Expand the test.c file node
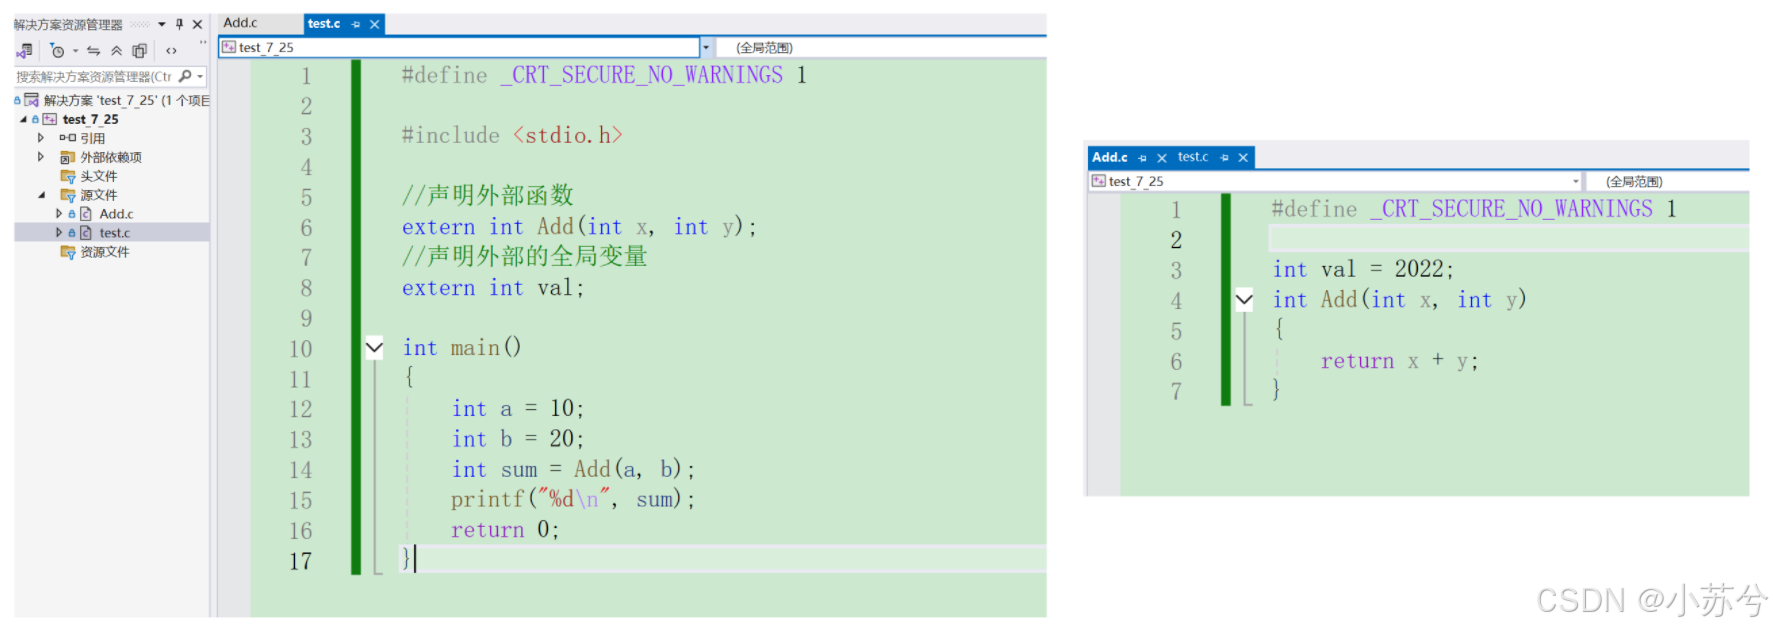The image size is (1773, 630). (59, 233)
